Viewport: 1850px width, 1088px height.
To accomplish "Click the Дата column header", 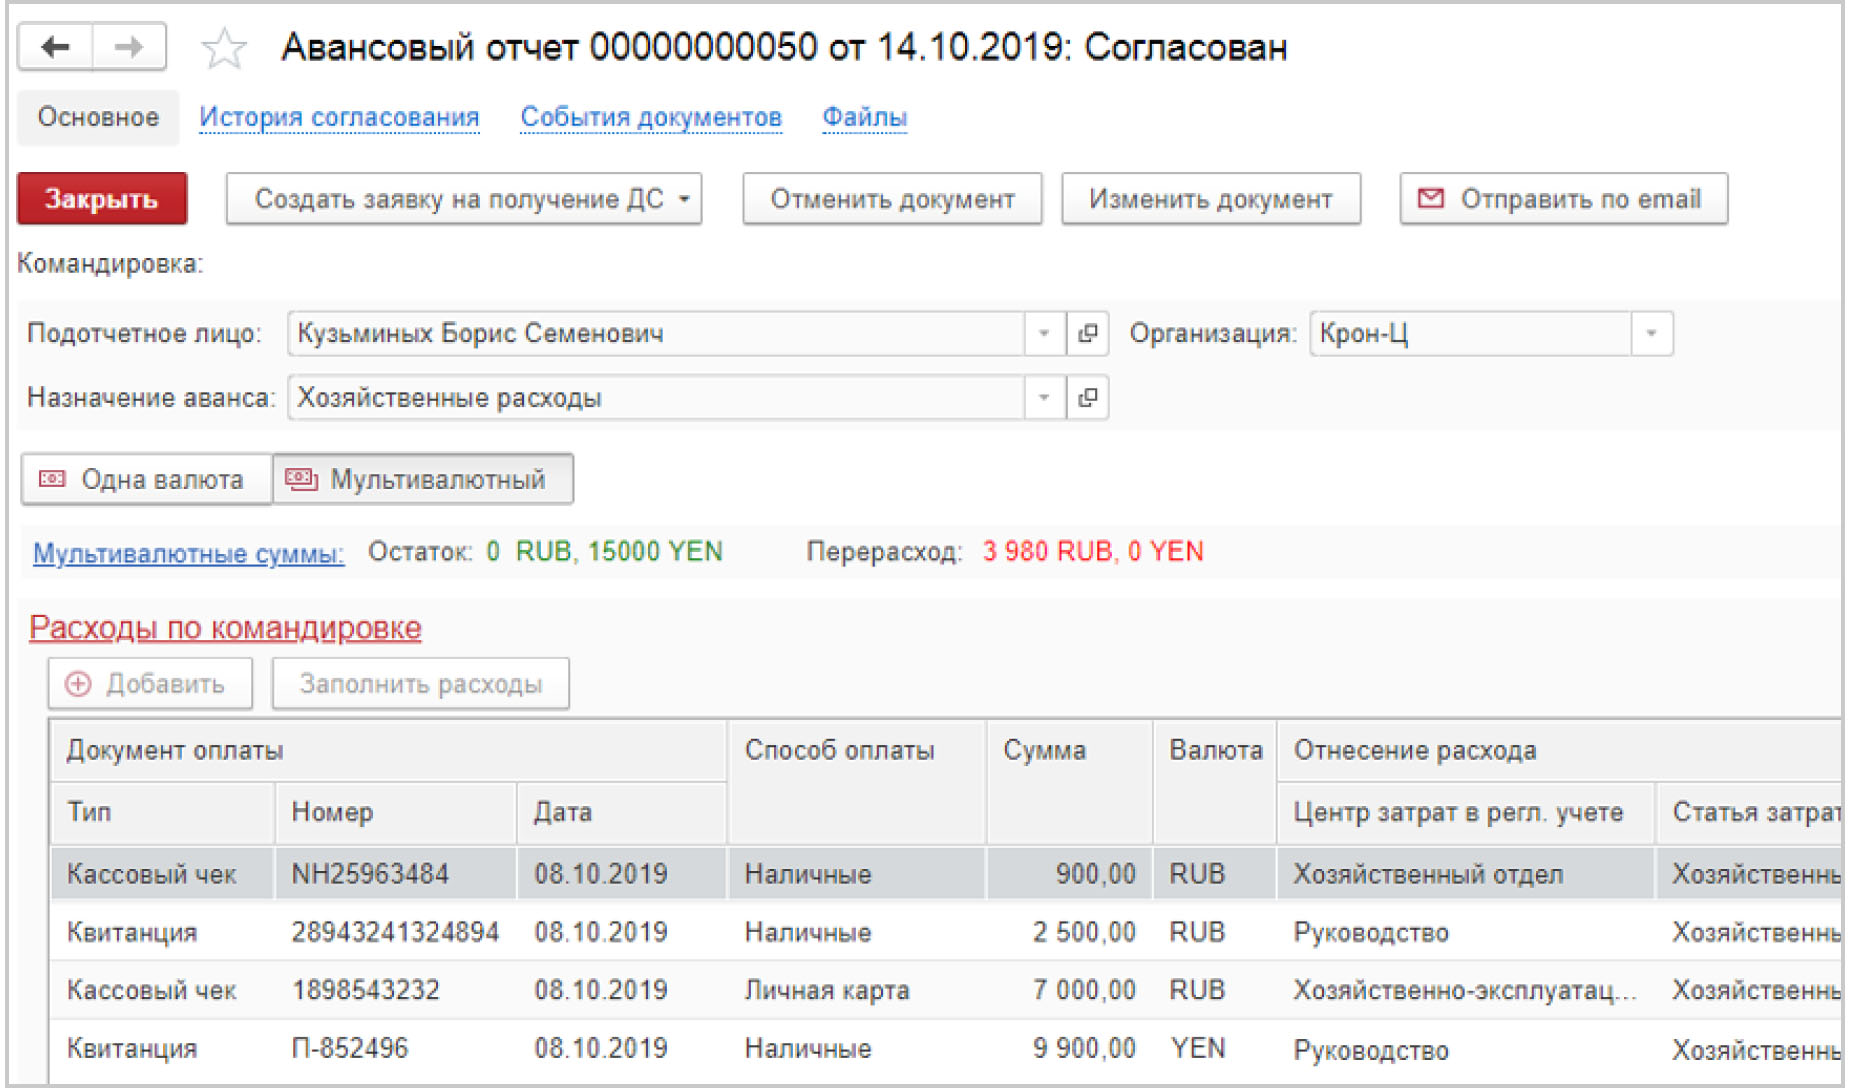I will point(621,812).
